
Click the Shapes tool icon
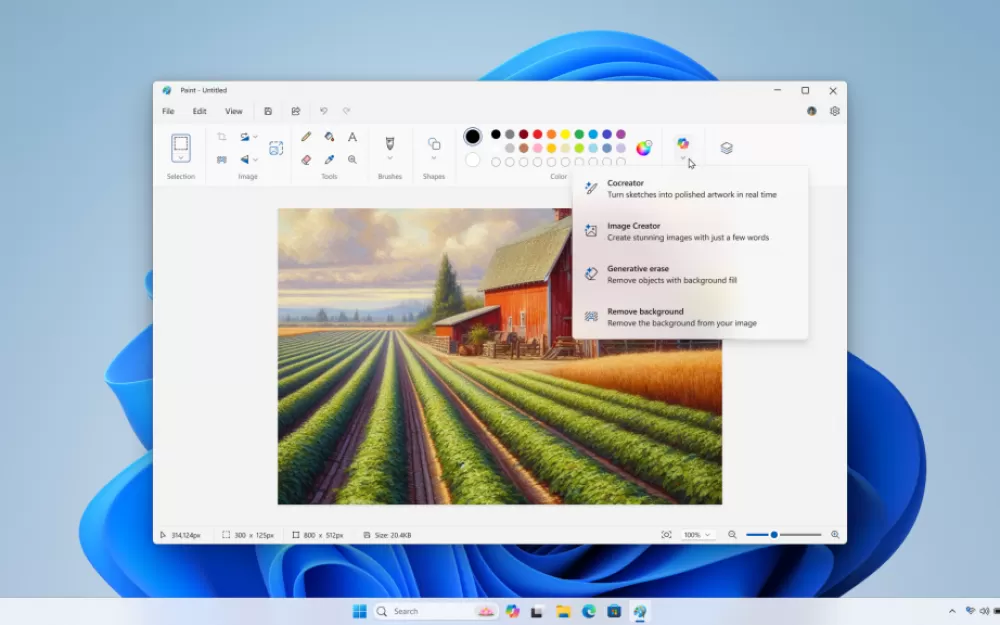click(x=434, y=143)
